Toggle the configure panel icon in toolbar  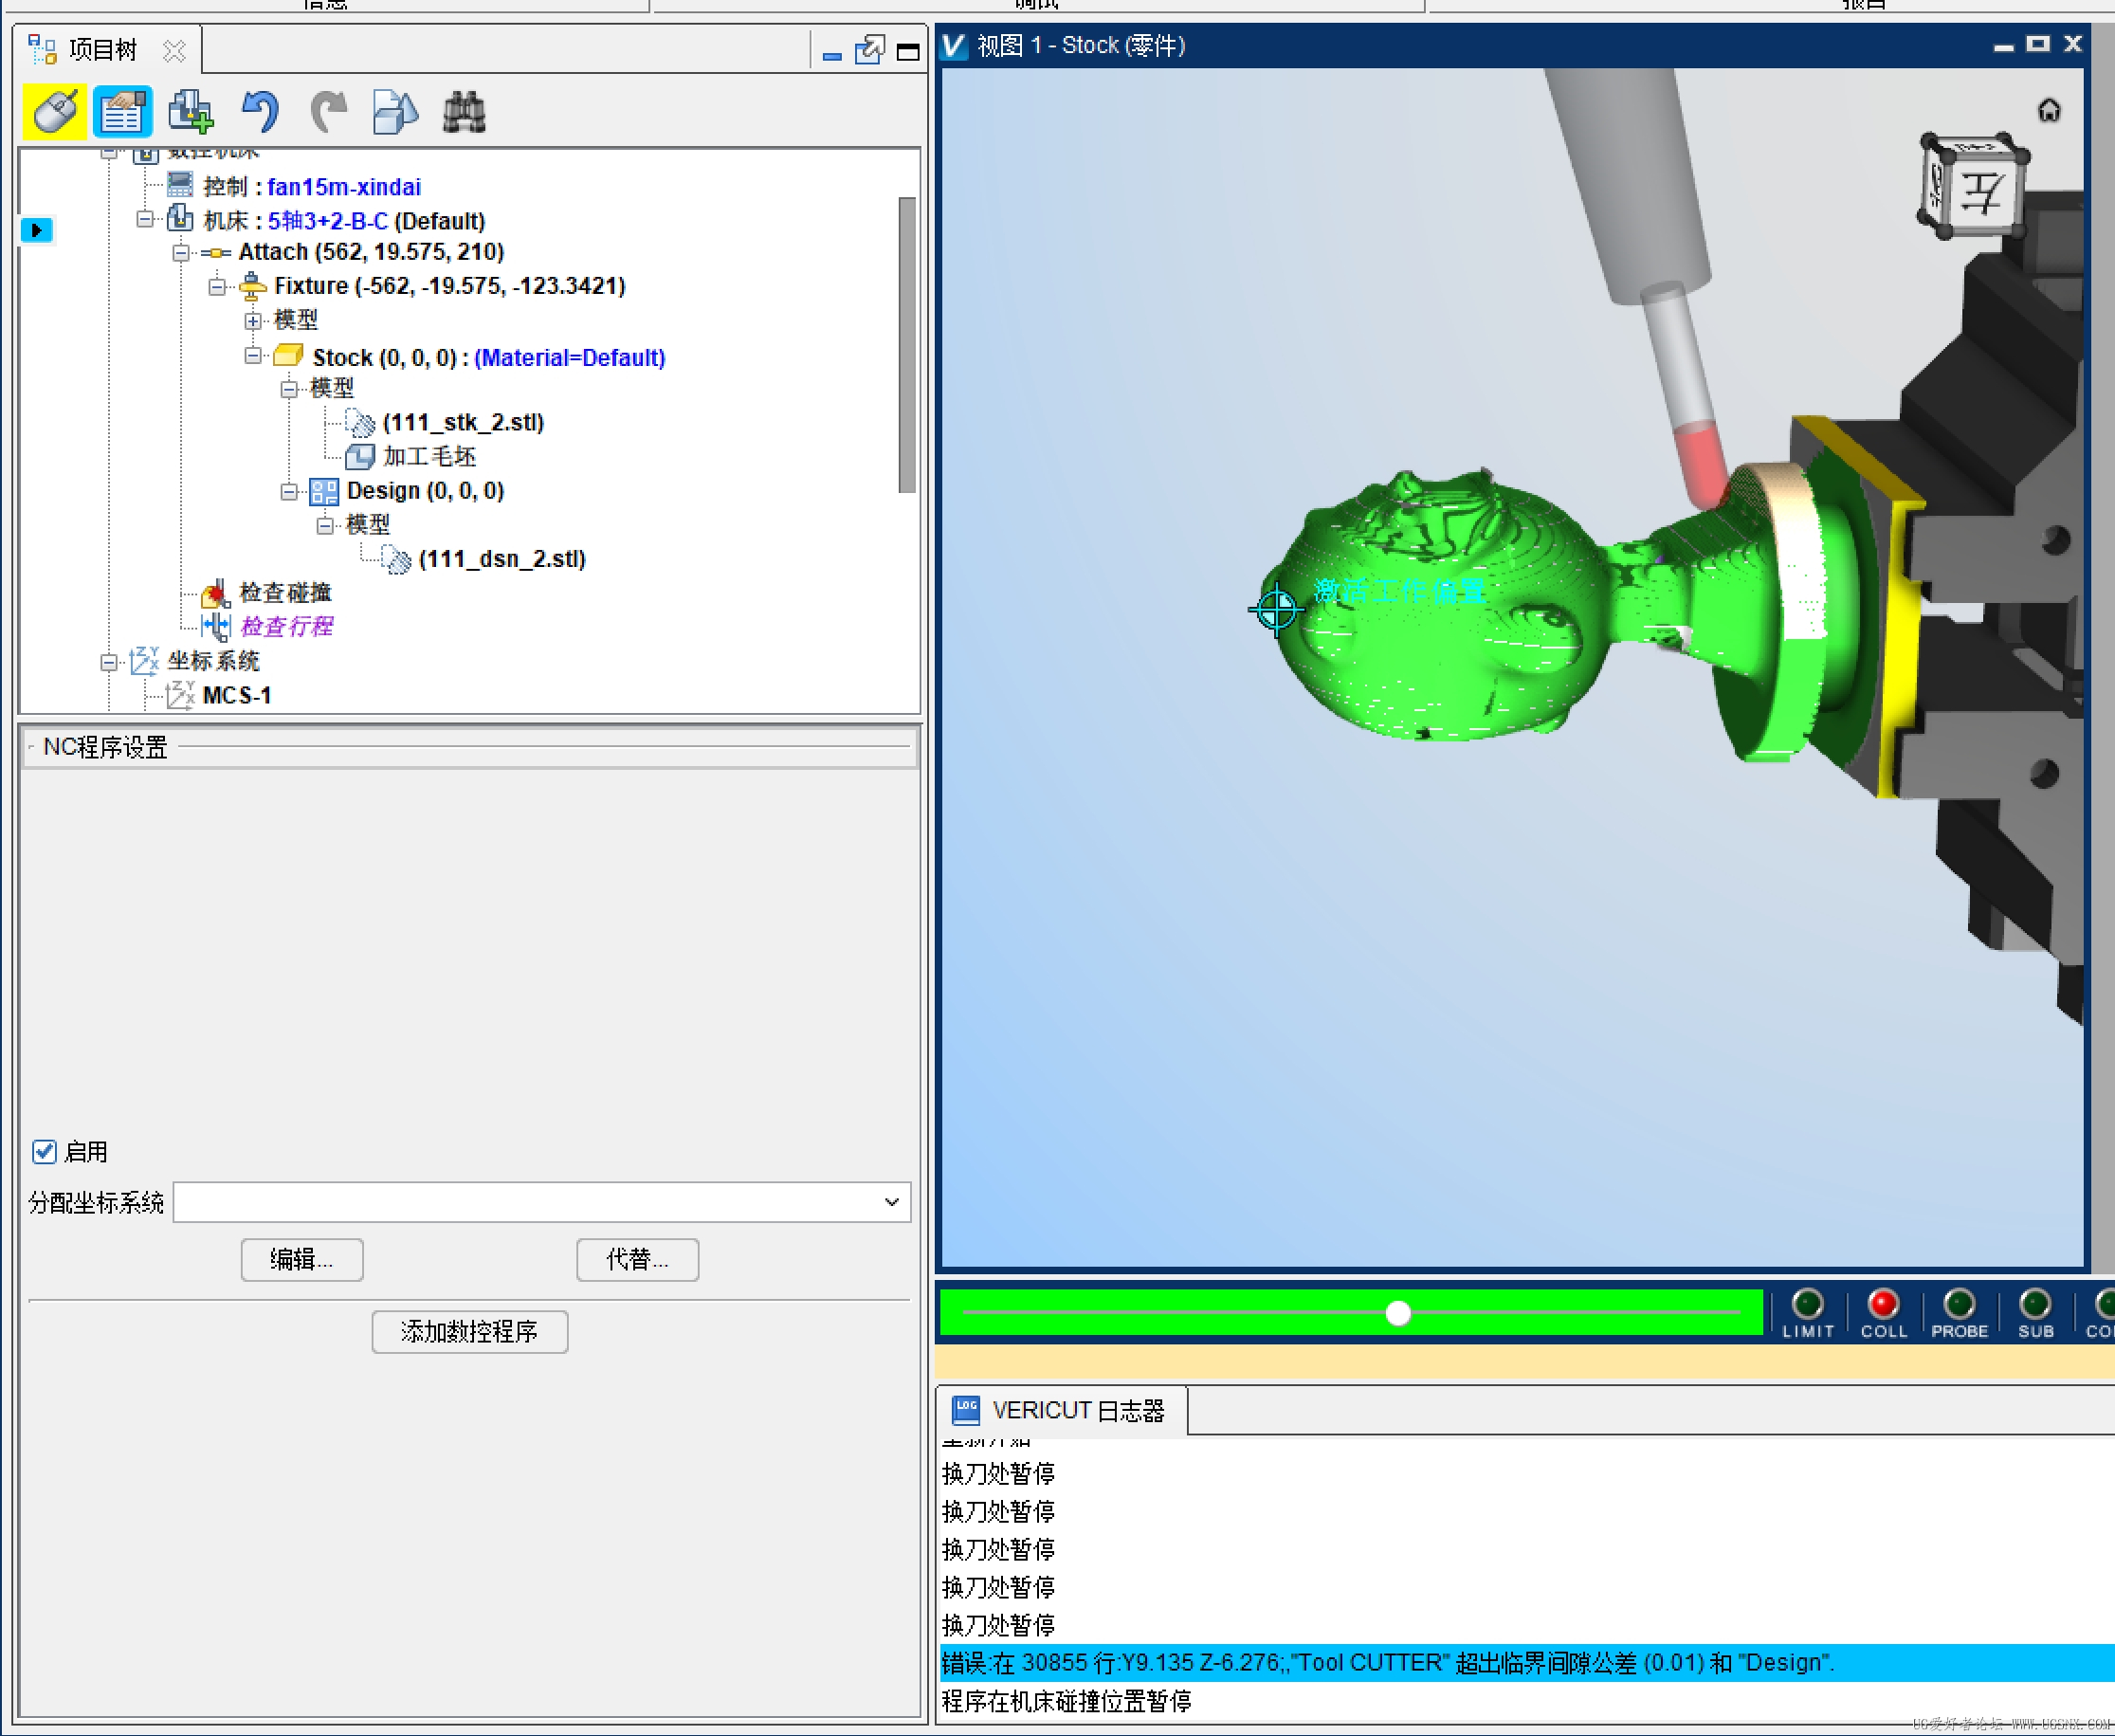122,110
